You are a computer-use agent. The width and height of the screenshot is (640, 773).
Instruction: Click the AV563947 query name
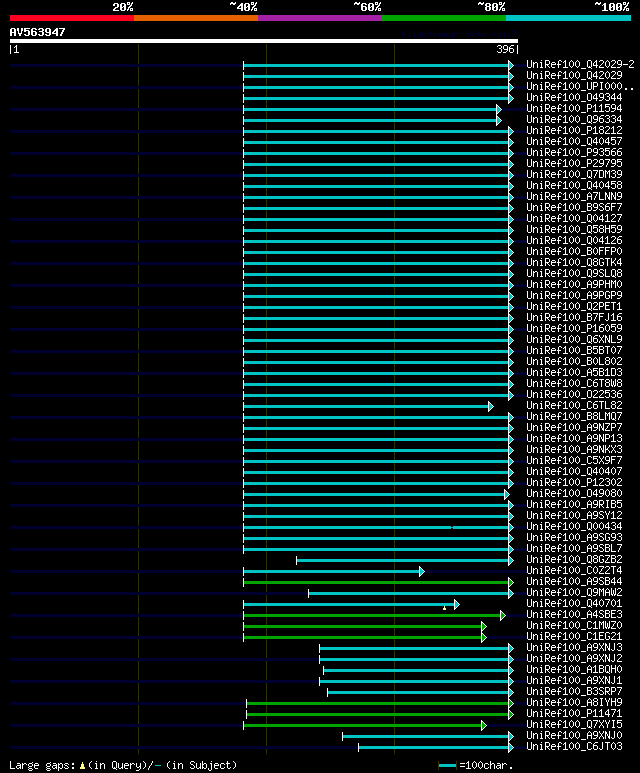click(x=37, y=32)
